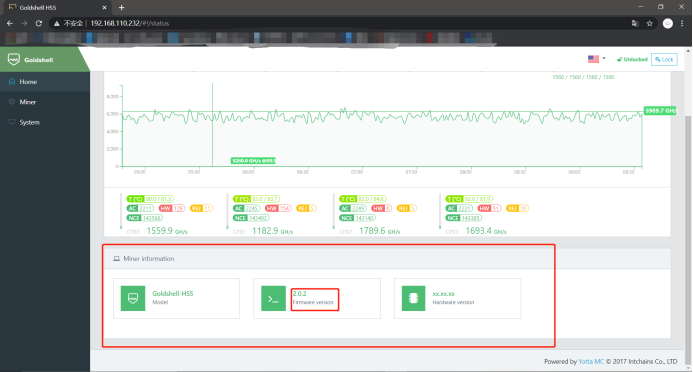Click the Miner gear icon in sidebar

pyautogui.click(x=11, y=102)
